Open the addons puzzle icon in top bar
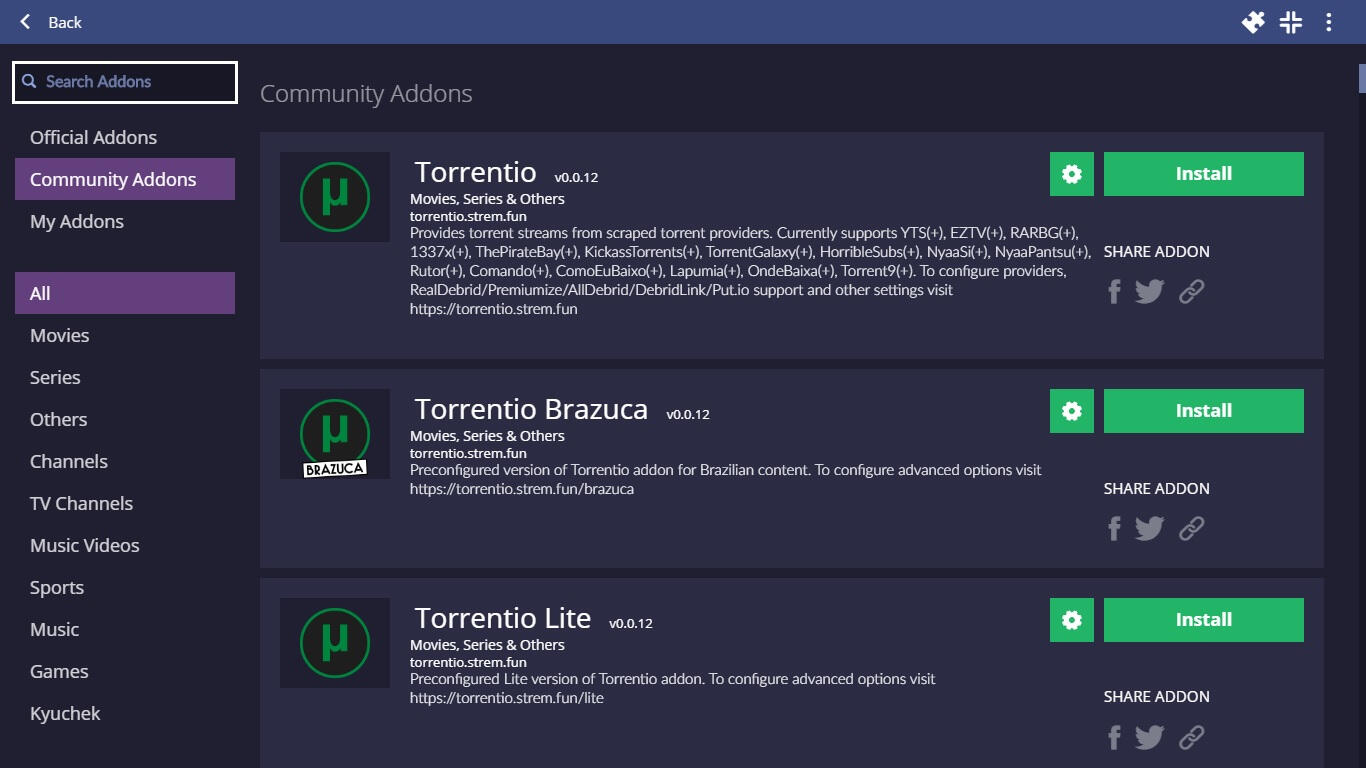 click(x=1253, y=22)
